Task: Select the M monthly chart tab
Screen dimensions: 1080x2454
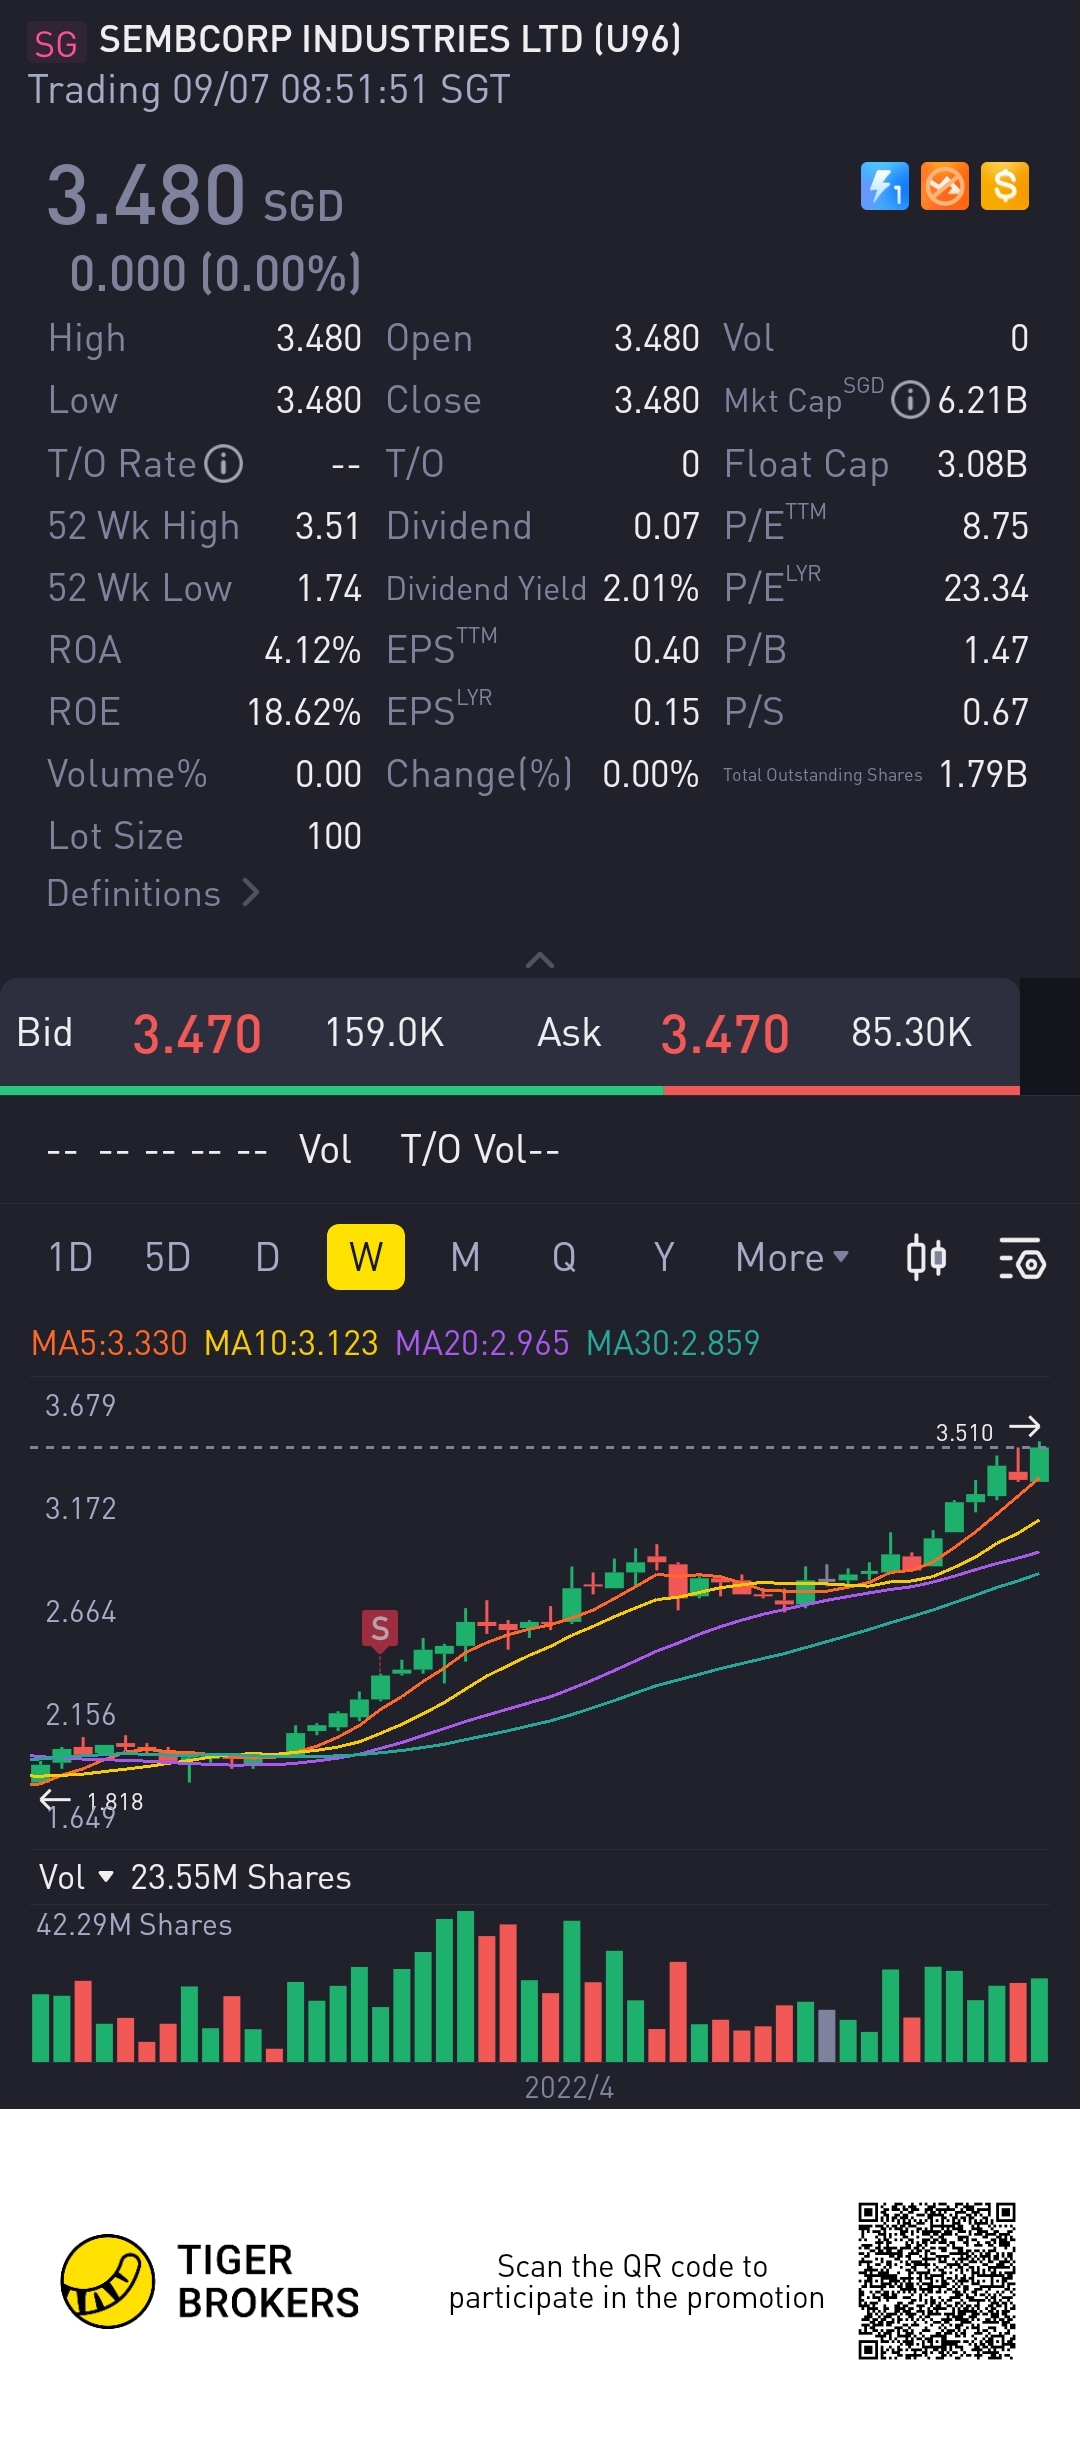Action: pyautogui.click(x=465, y=1257)
